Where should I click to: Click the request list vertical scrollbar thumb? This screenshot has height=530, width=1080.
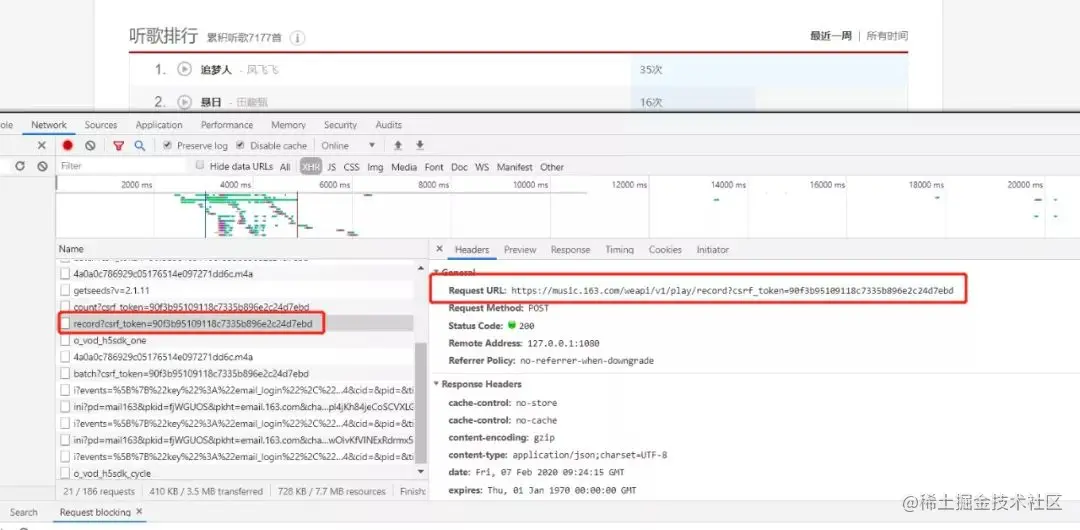coord(421,402)
